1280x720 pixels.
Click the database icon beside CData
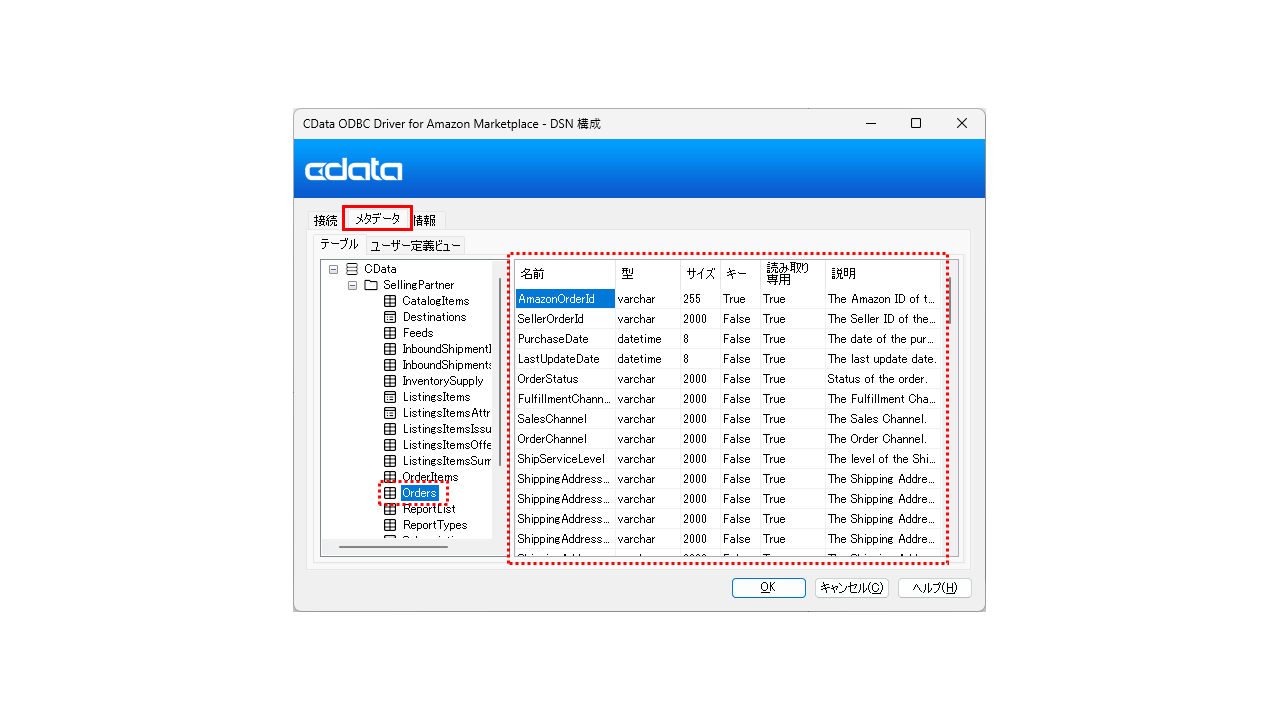[351, 269]
